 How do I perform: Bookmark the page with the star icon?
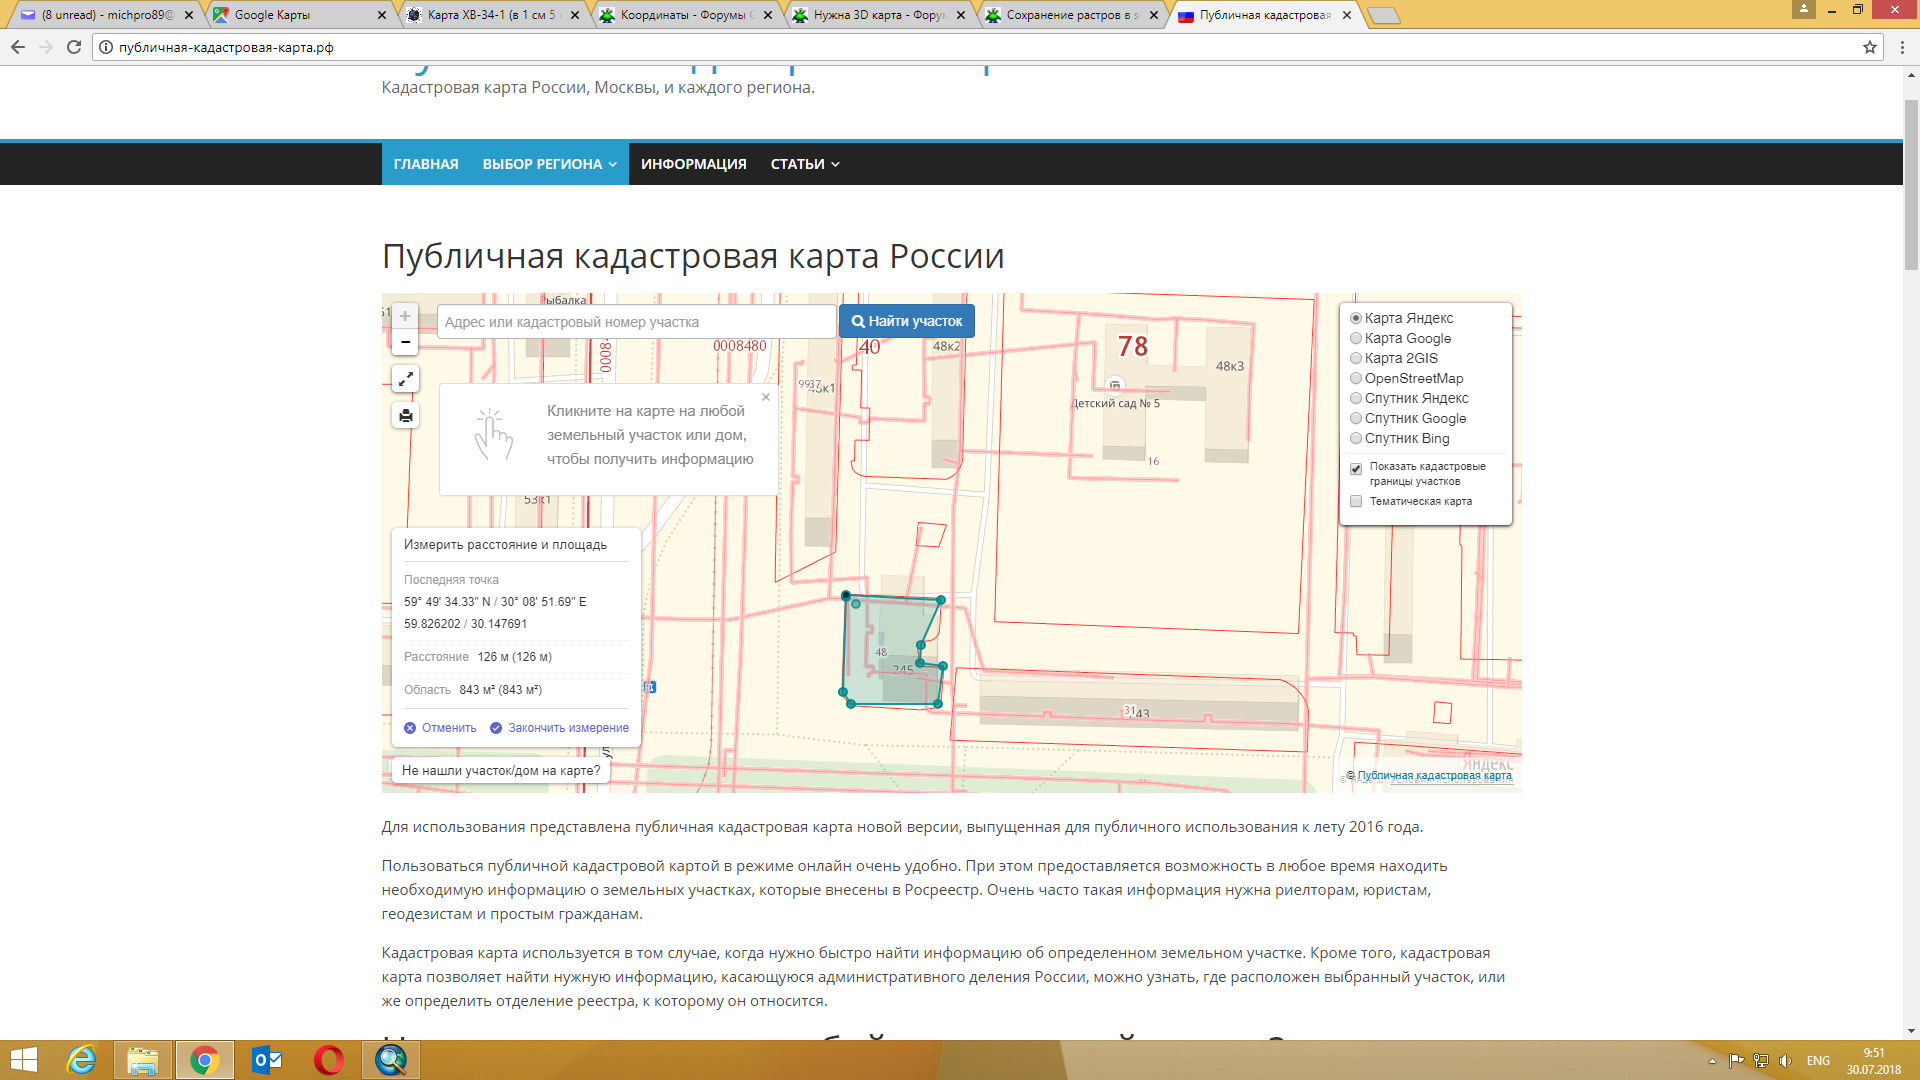1871,46
